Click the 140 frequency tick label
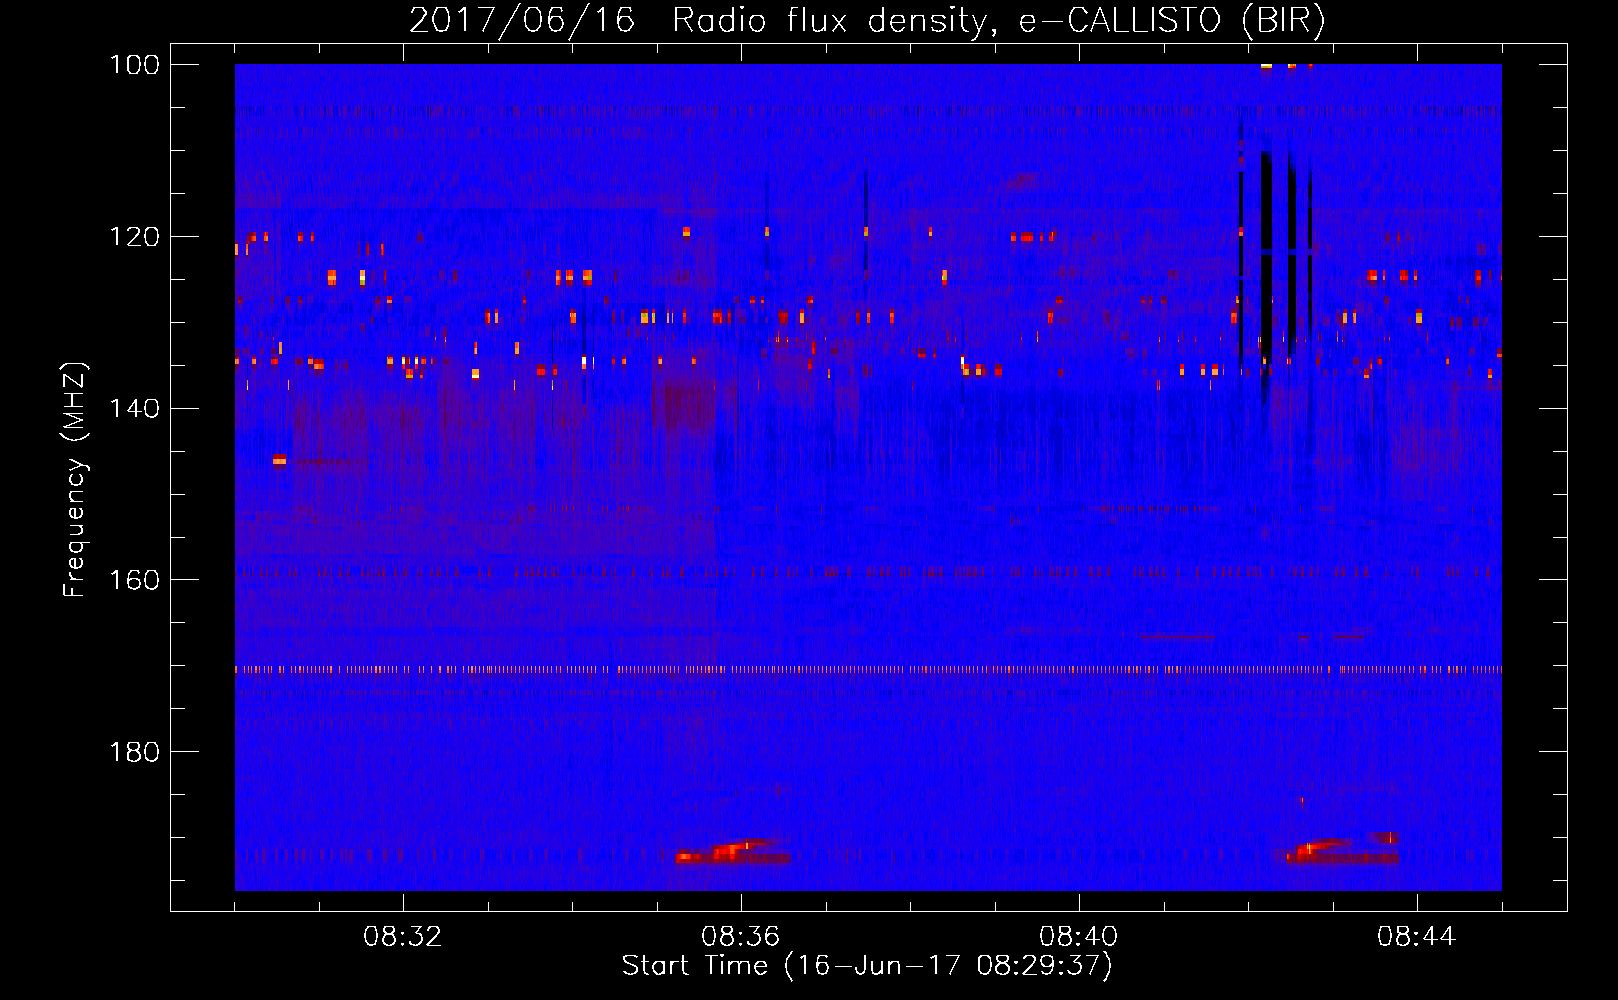1618x1000 pixels. coord(136,409)
